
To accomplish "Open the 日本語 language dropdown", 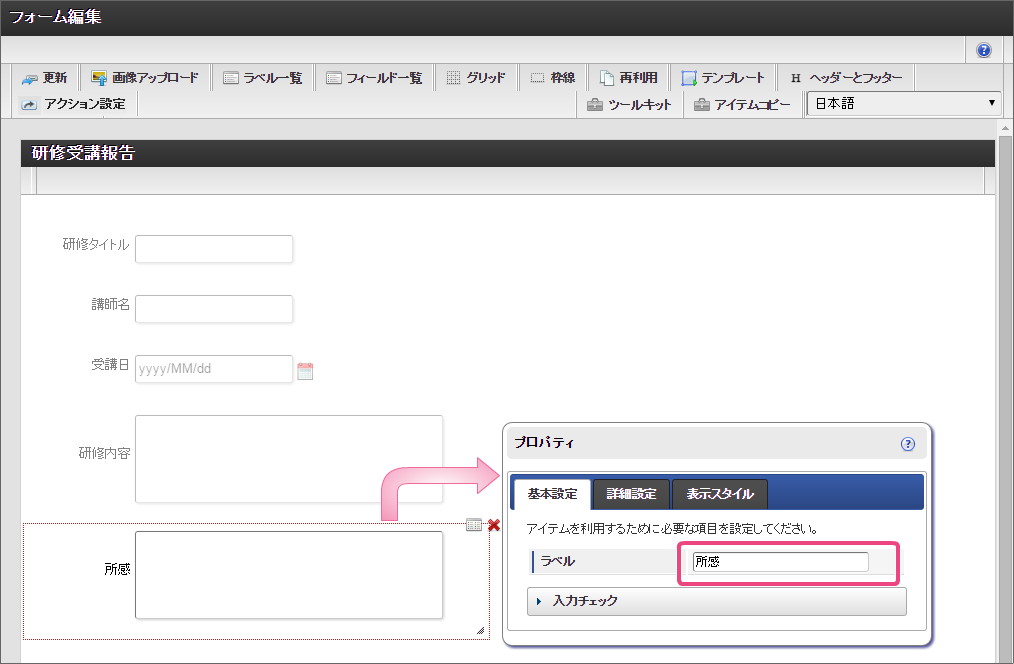I will (904, 104).
